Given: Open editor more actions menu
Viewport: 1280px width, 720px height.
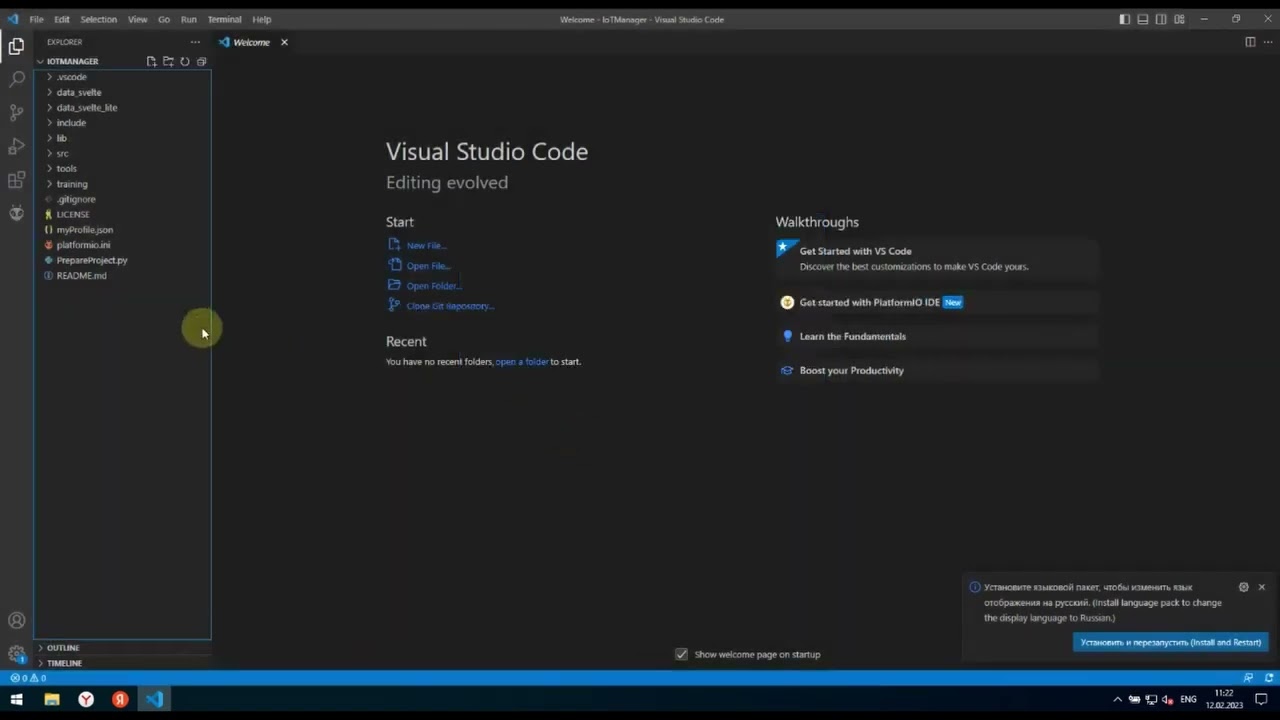Looking at the screenshot, I should 1268,42.
